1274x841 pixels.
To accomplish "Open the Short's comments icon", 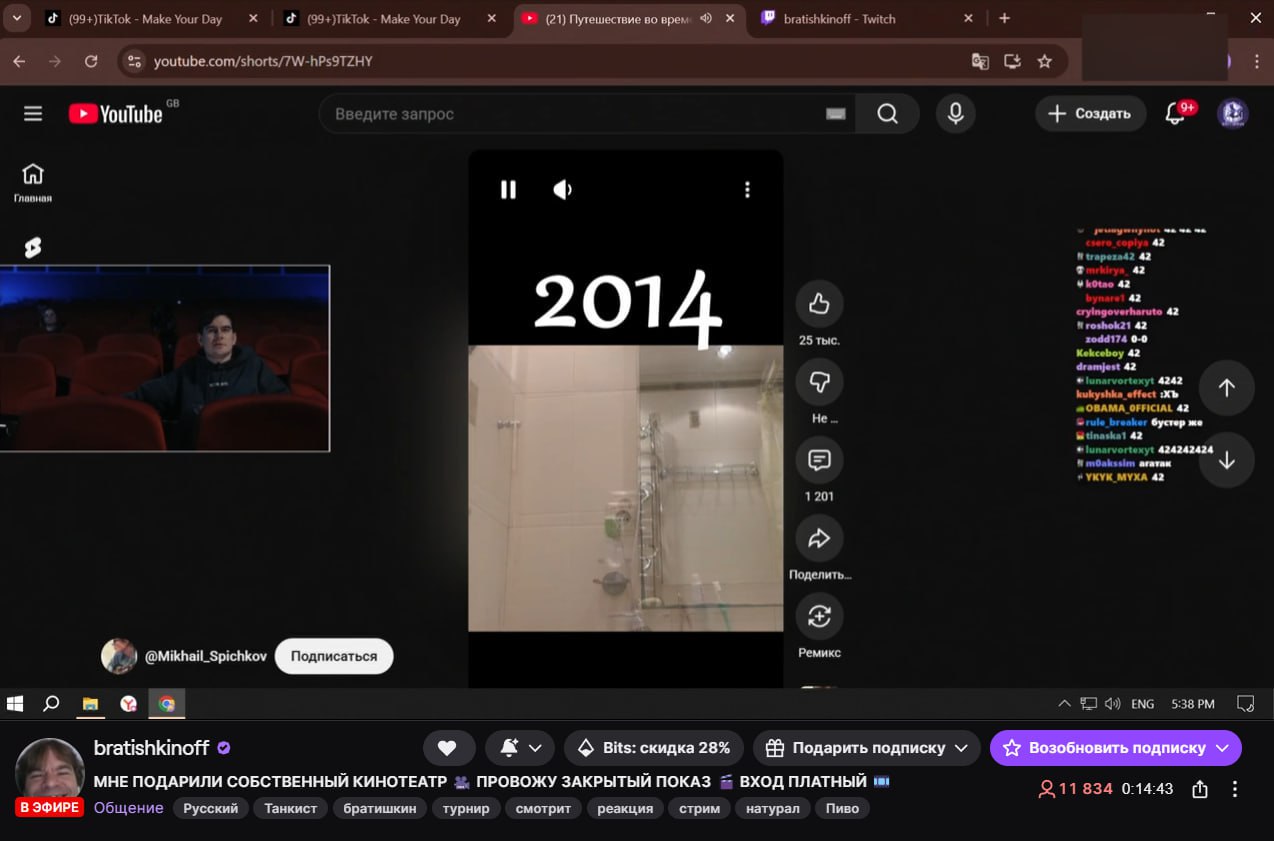I will pos(819,460).
